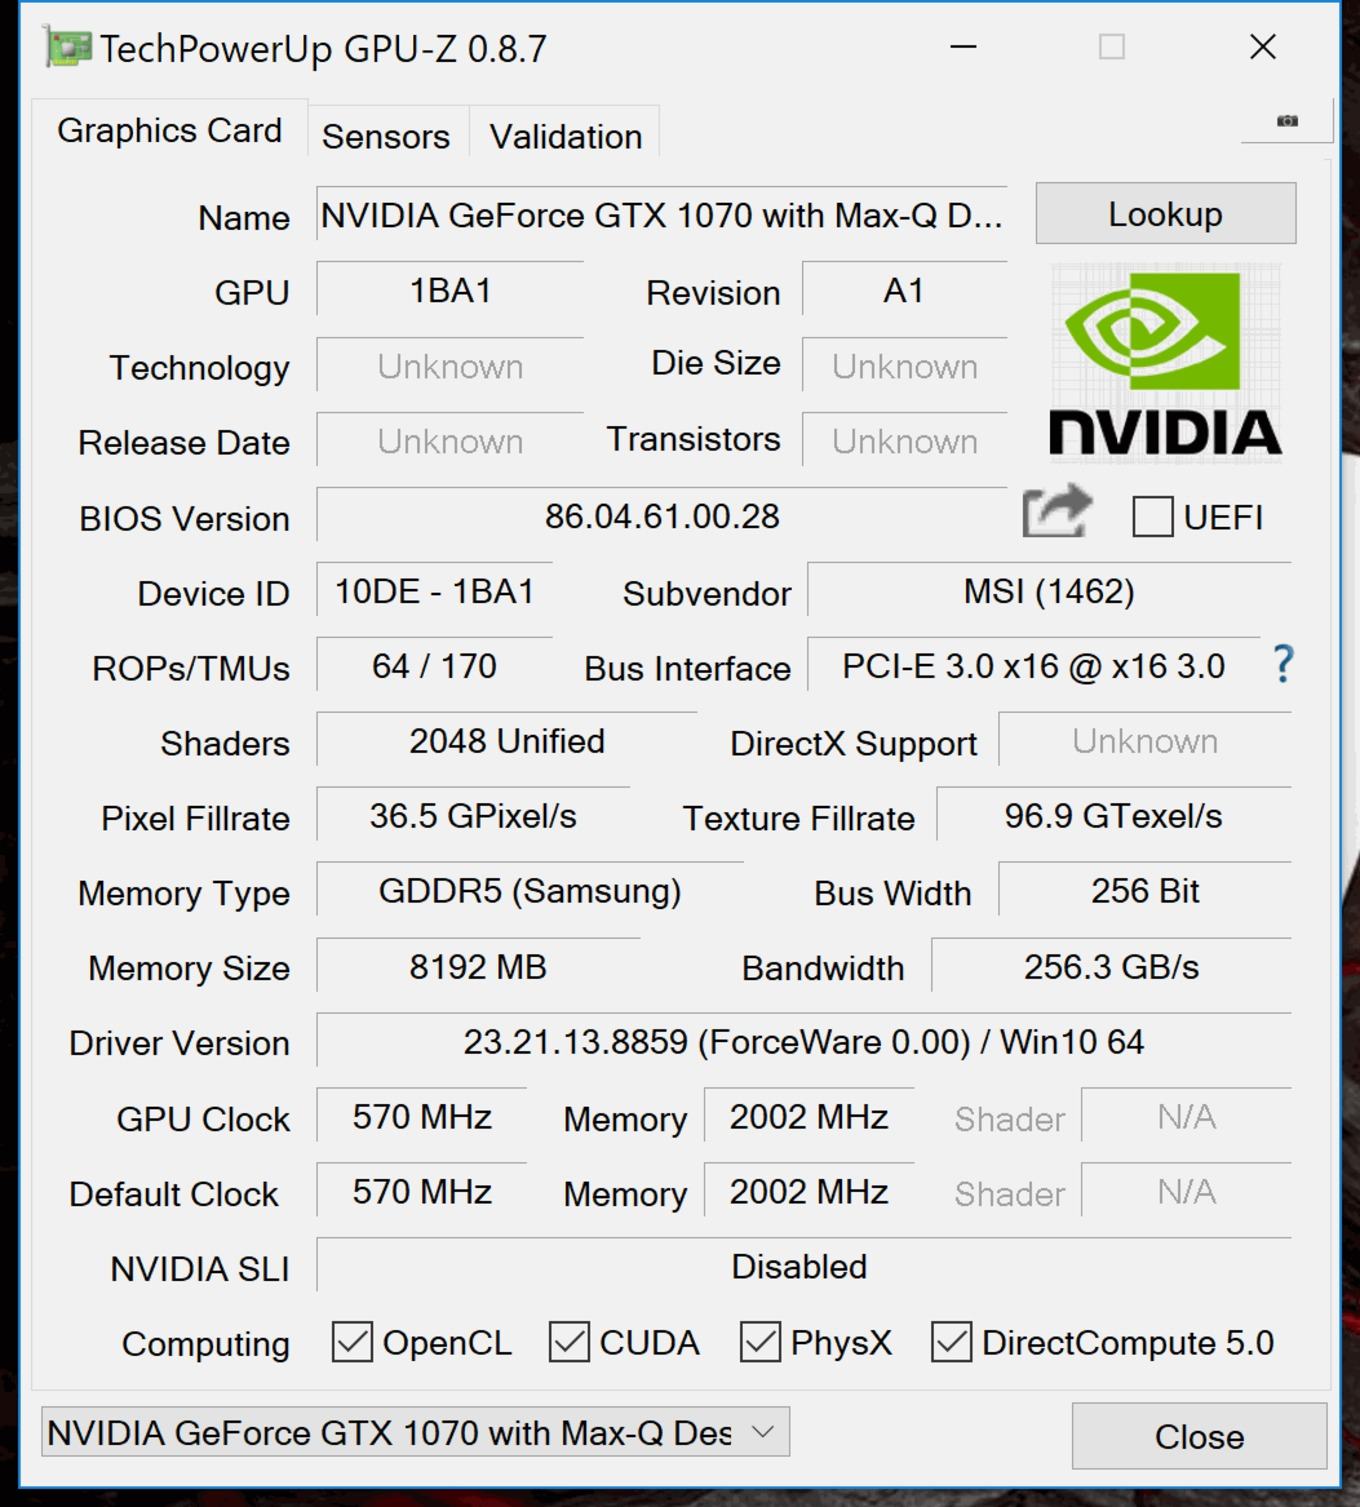Click the Lookup button
1360x1507 pixels.
point(1166,213)
